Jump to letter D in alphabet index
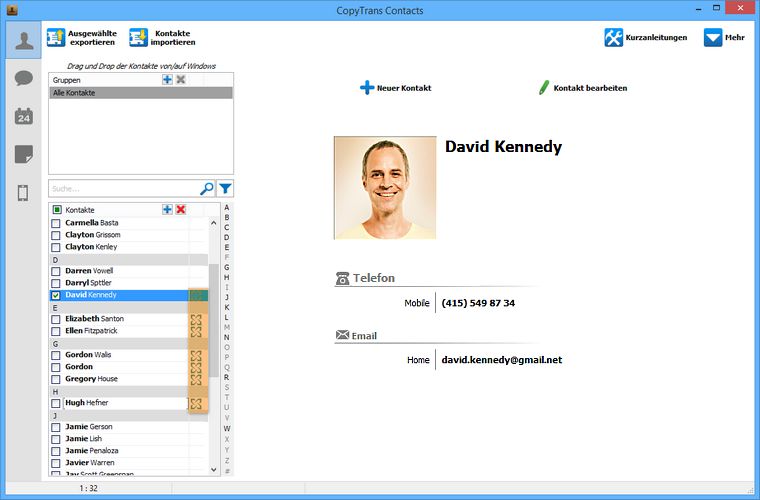 226,237
